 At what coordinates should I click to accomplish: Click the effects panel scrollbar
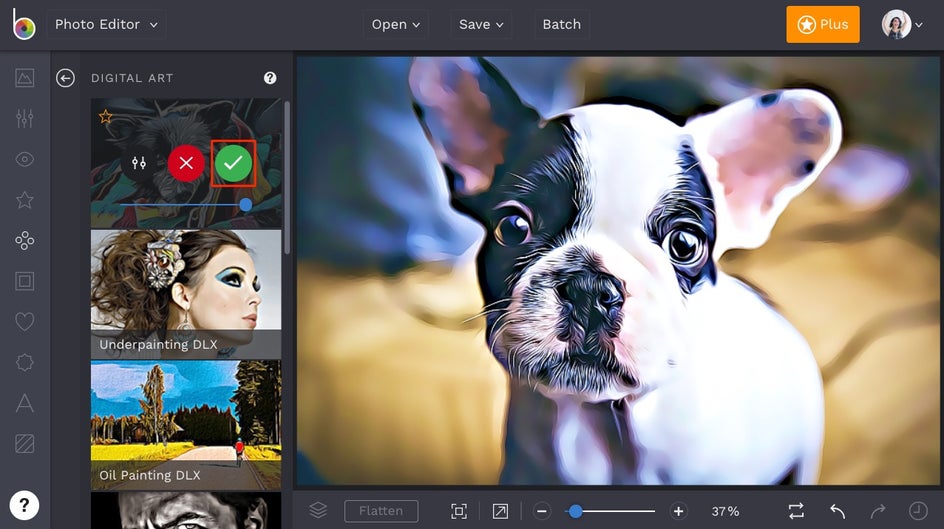[287, 178]
